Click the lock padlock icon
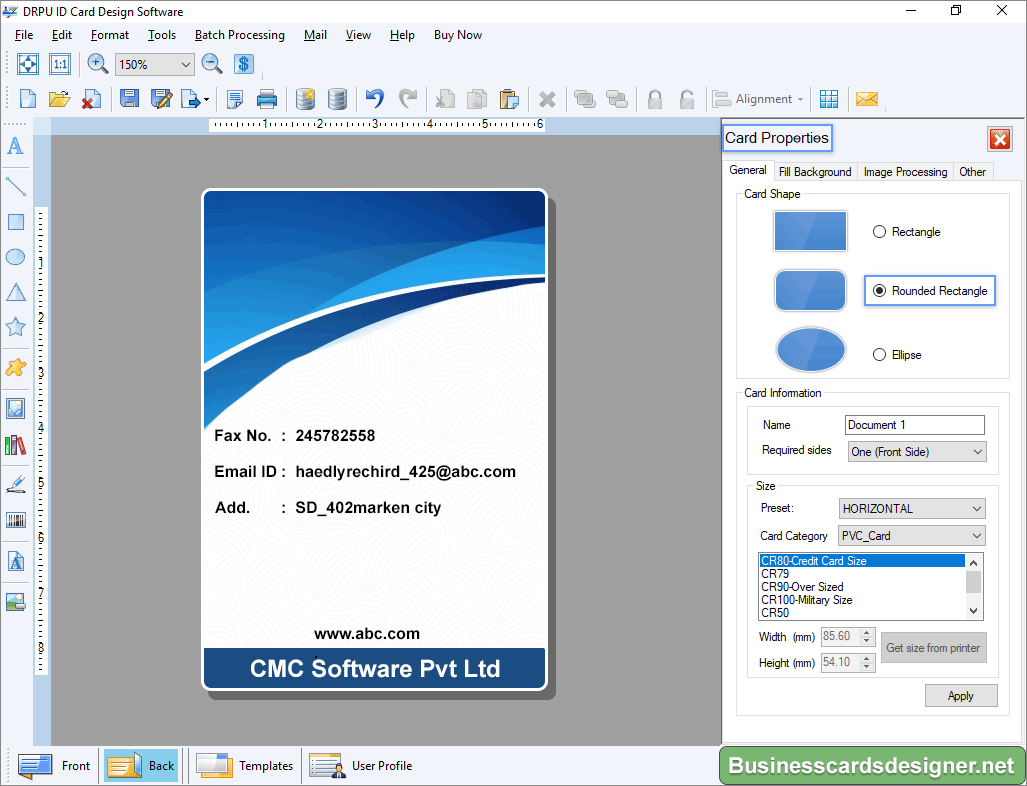 pyautogui.click(x=654, y=99)
